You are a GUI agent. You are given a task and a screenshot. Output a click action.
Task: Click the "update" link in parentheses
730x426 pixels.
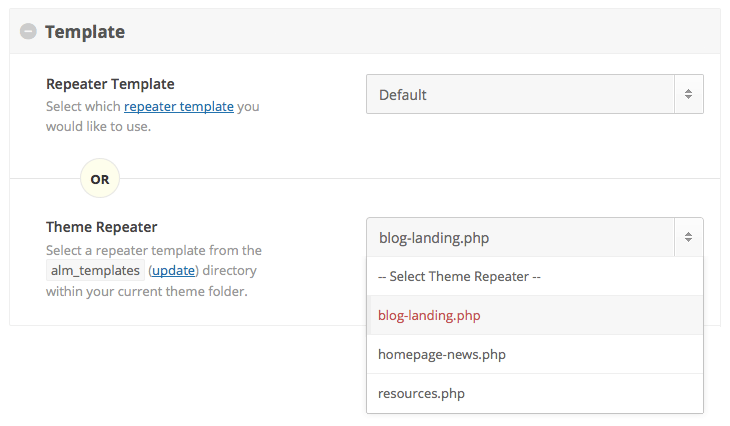coord(174,271)
